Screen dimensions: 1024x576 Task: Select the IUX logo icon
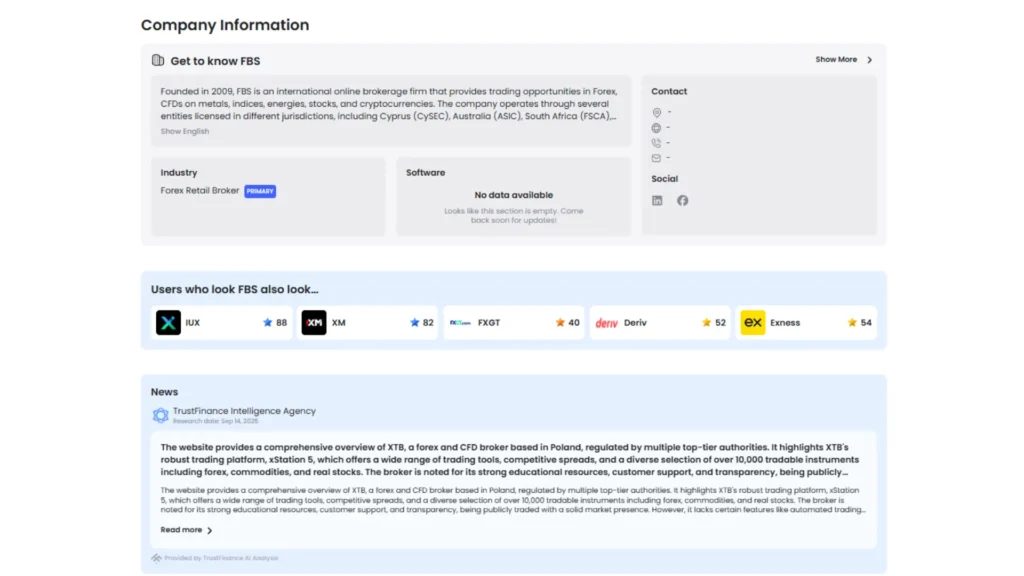click(x=168, y=322)
